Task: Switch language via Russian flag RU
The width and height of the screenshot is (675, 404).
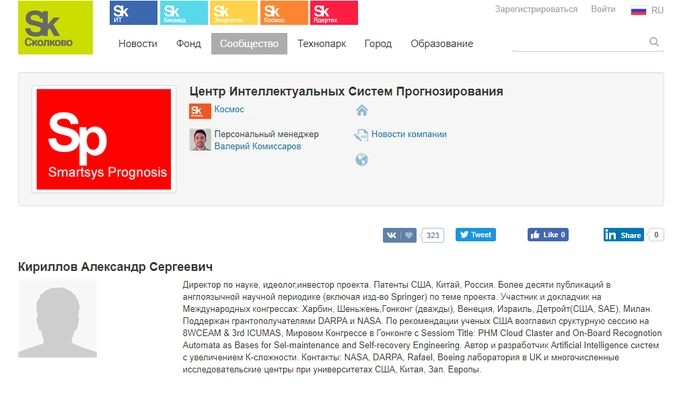Action: tap(646, 10)
